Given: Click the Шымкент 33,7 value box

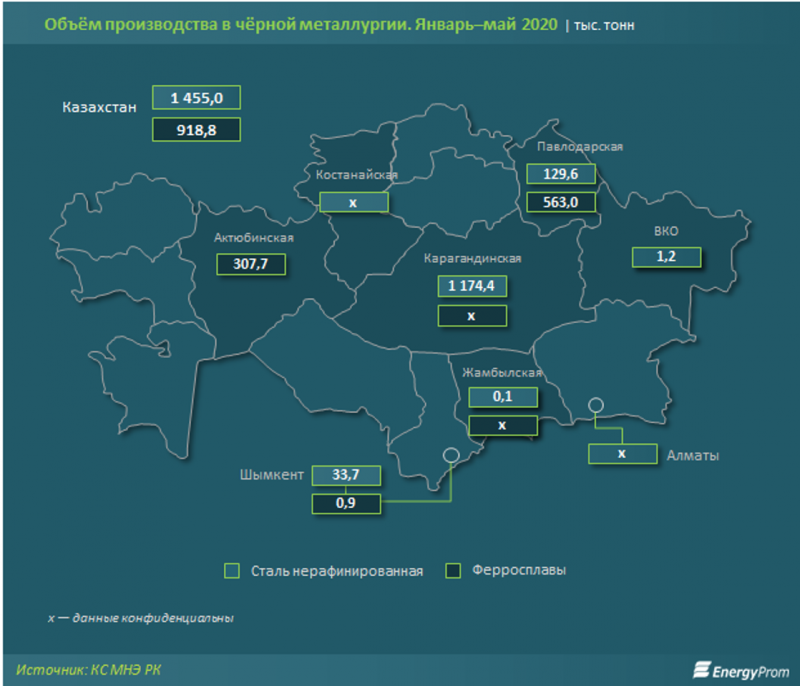Looking at the screenshot, I should coord(347,475).
